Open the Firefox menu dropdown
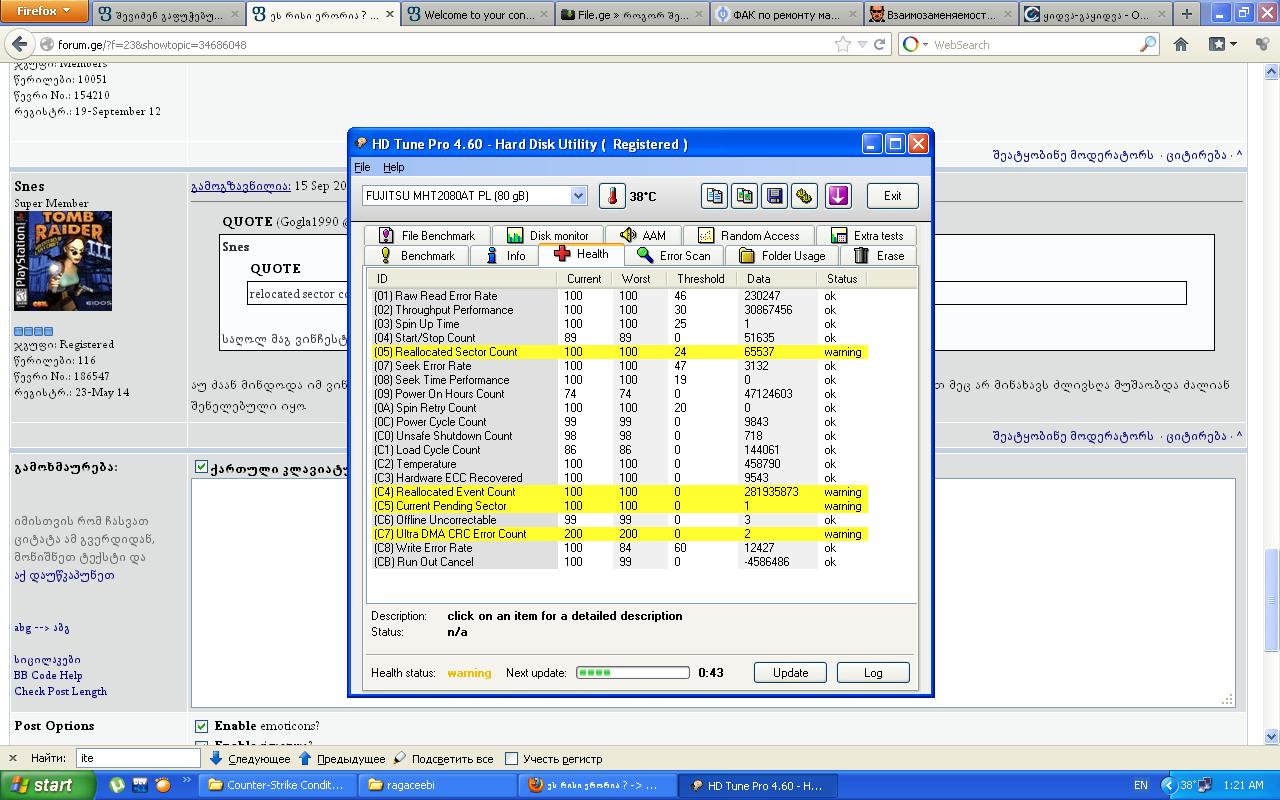The image size is (1280, 800). point(44,12)
